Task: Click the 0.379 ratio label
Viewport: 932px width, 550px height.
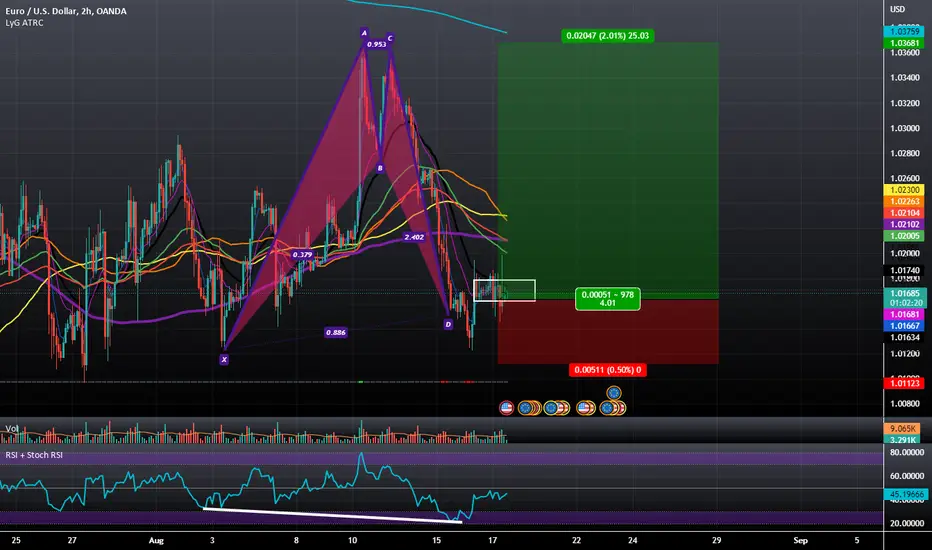Action: [303, 255]
